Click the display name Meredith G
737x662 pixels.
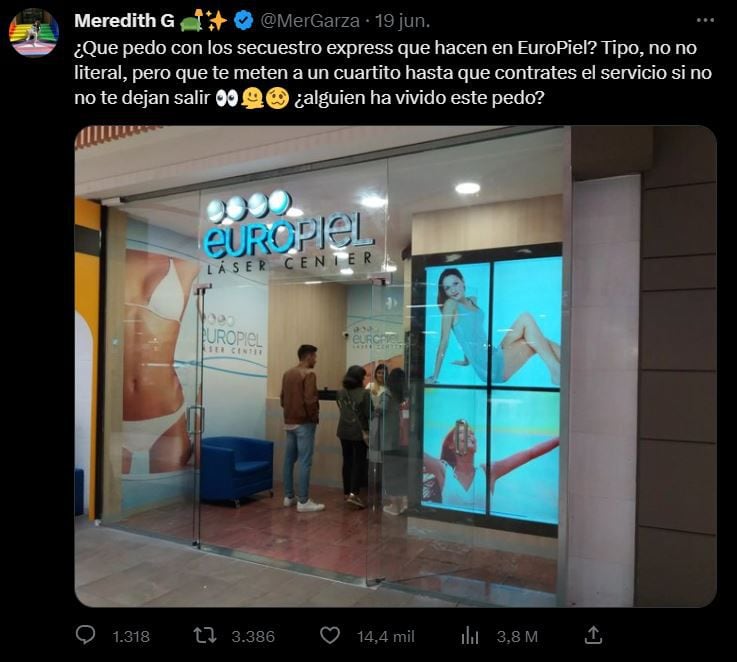click(124, 21)
